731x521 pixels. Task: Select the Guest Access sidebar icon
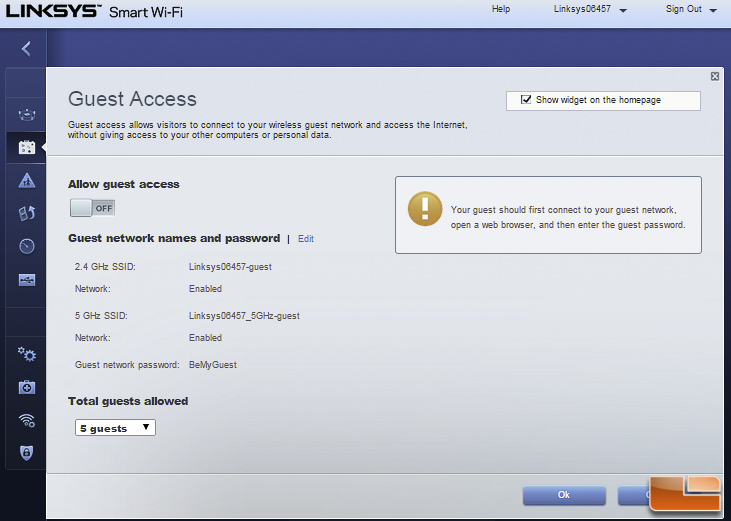pyautogui.click(x=27, y=147)
